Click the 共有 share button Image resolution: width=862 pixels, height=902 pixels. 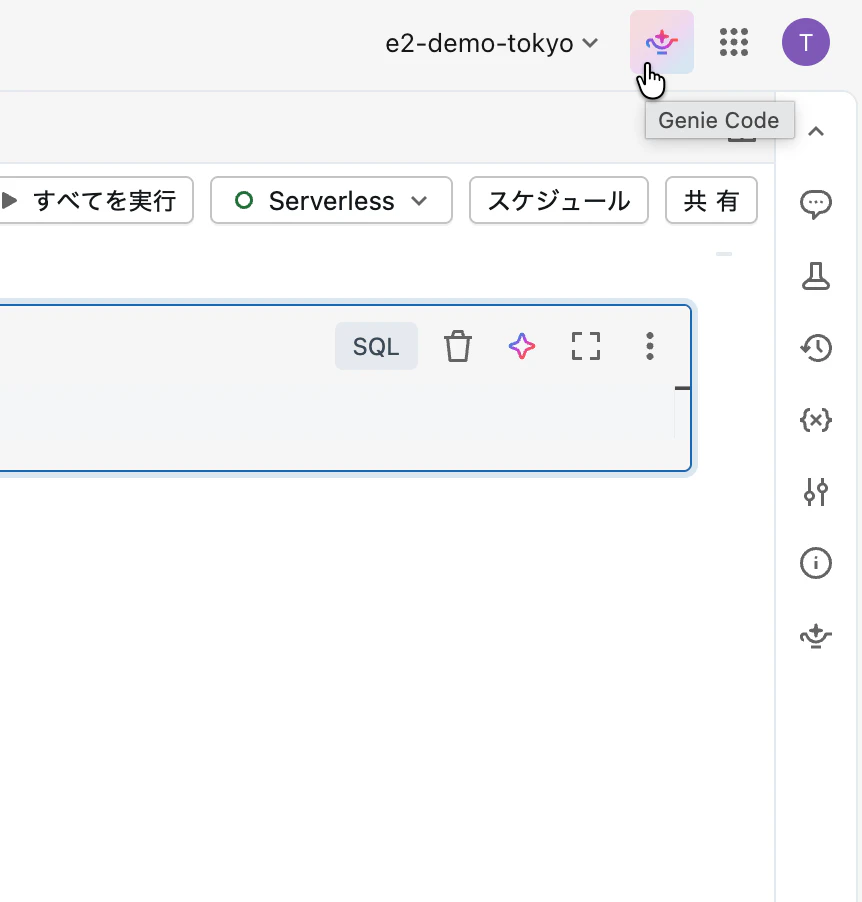coord(711,200)
